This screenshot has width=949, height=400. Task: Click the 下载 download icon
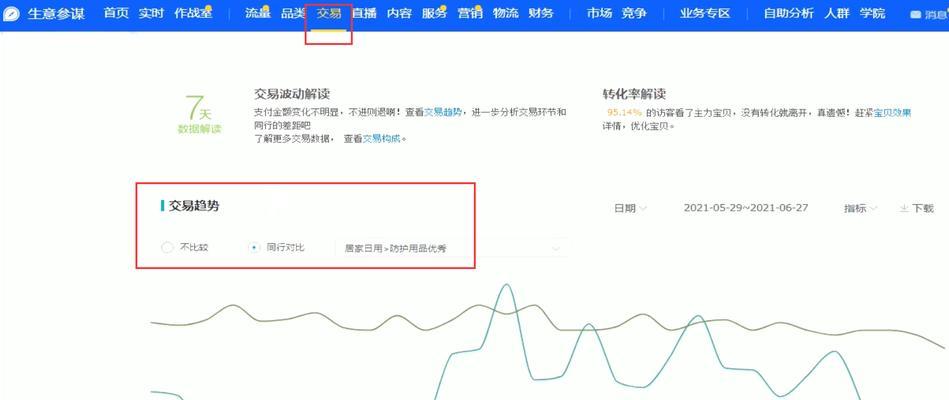pyautogui.click(x=904, y=208)
